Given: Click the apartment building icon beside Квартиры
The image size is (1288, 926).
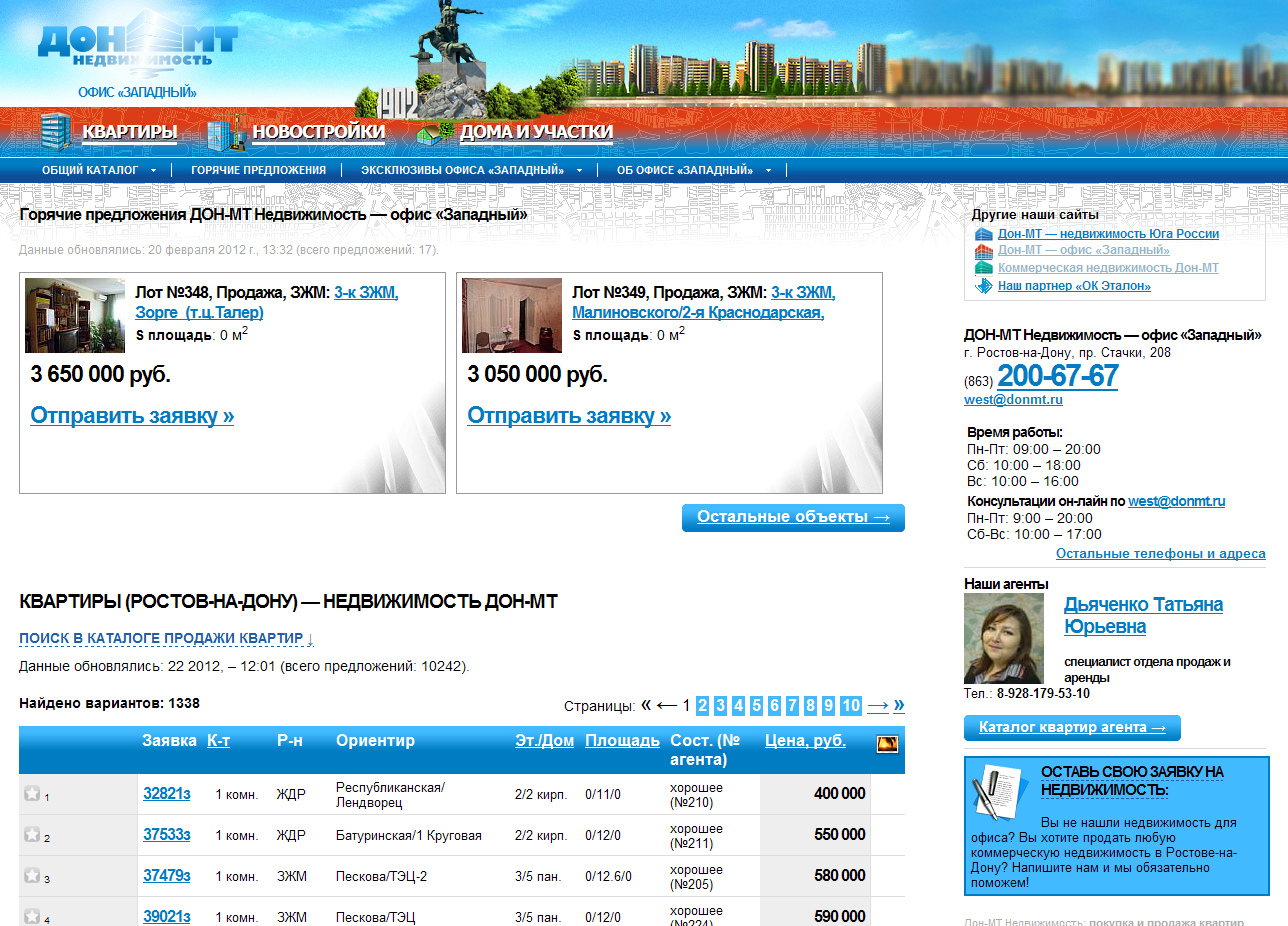Looking at the screenshot, I should (x=56, y=131).
